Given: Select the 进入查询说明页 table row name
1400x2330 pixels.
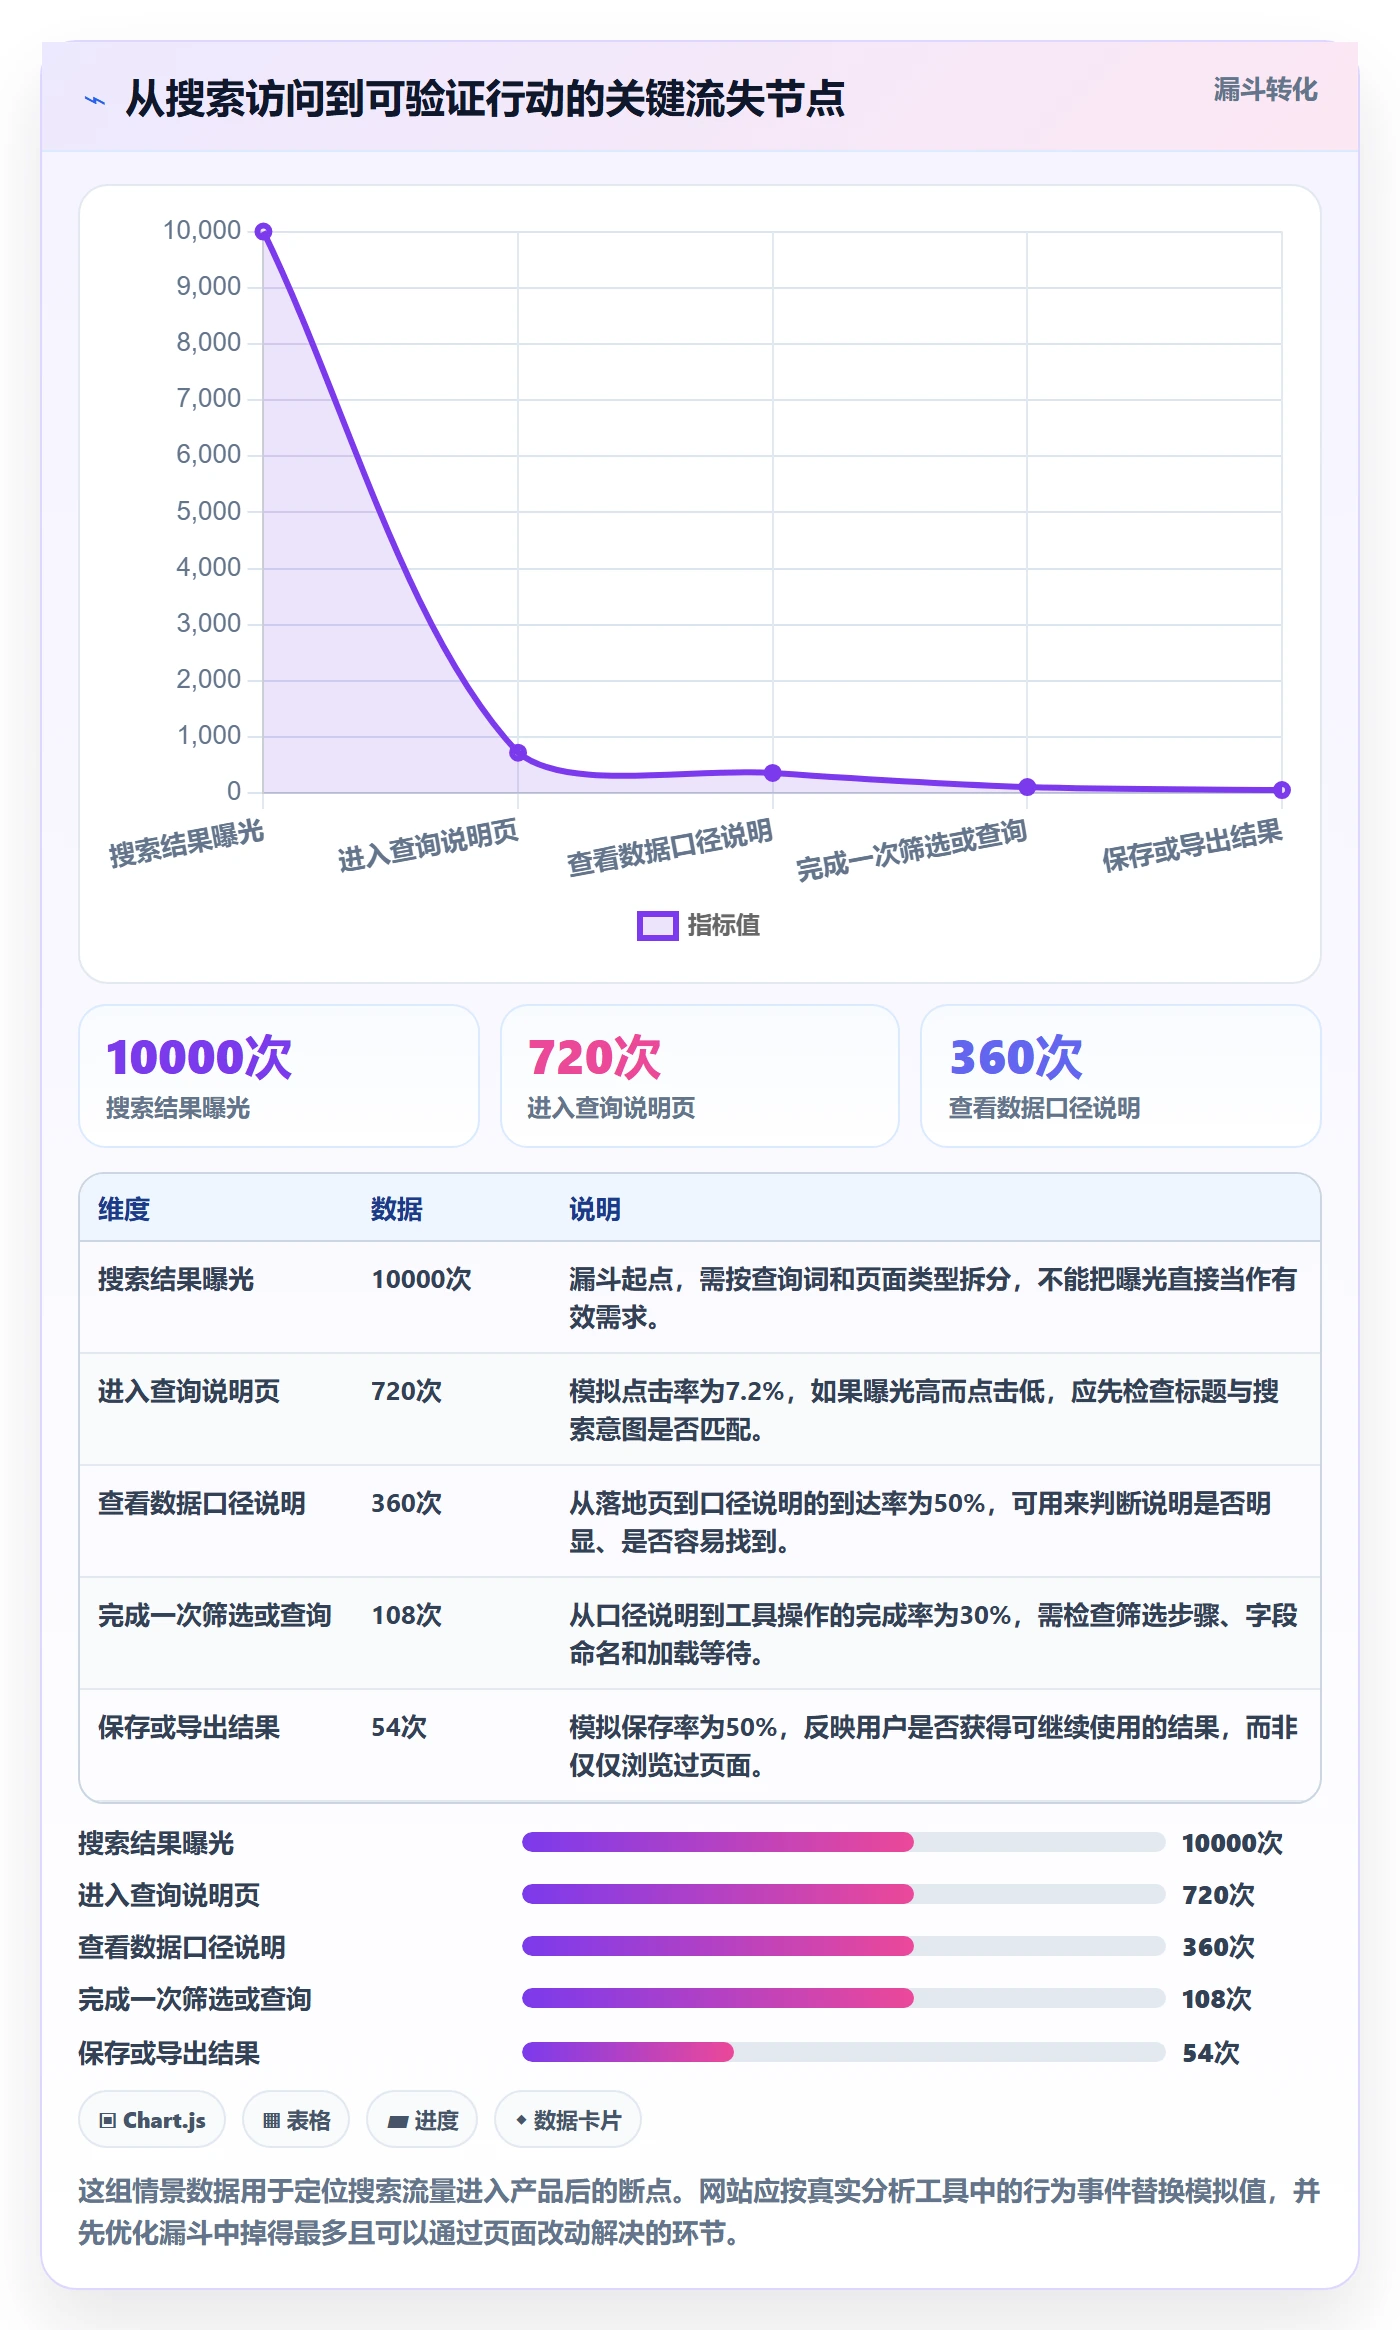Looking at the screenshot, I should click(189, 1391).
